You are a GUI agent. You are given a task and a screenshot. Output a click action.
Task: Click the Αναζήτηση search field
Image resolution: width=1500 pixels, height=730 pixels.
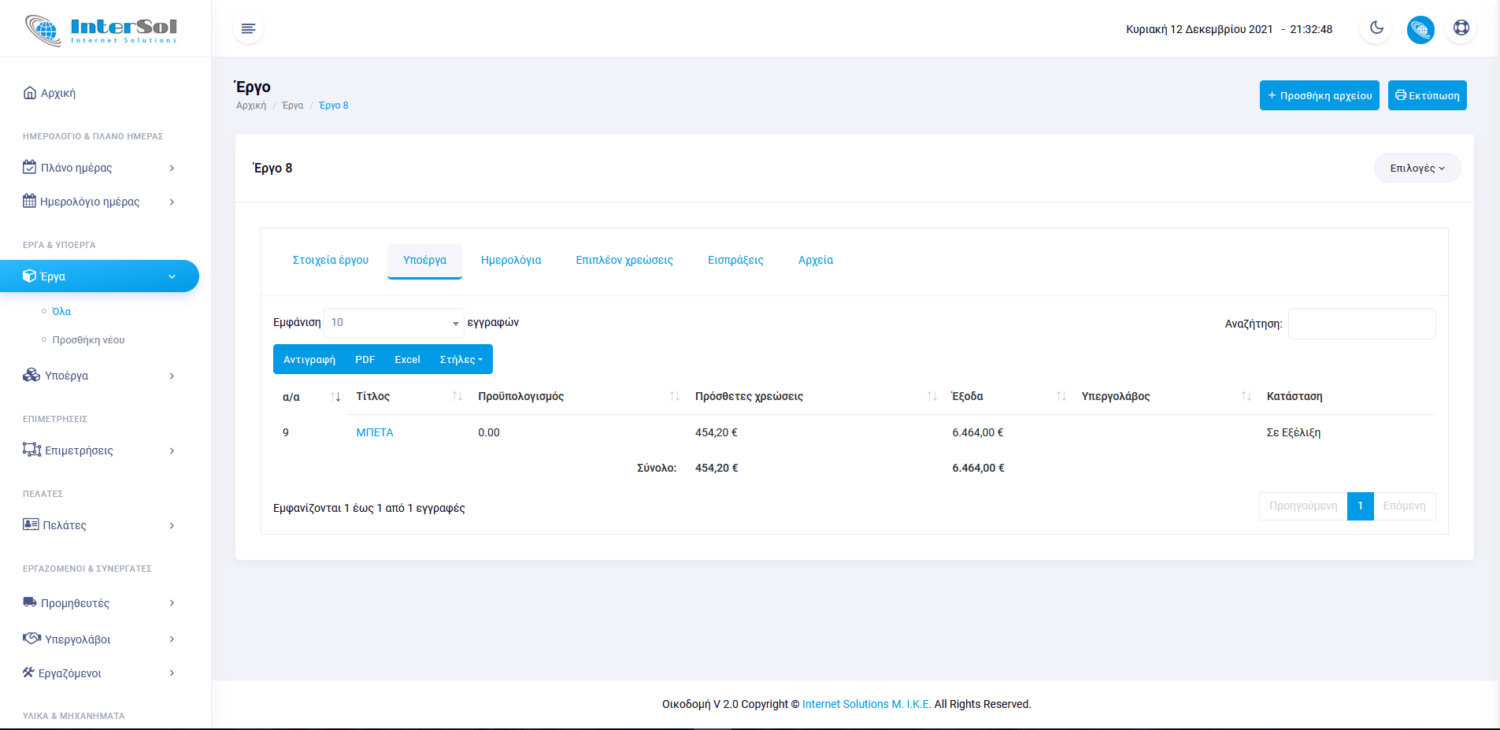point(1361,324)
